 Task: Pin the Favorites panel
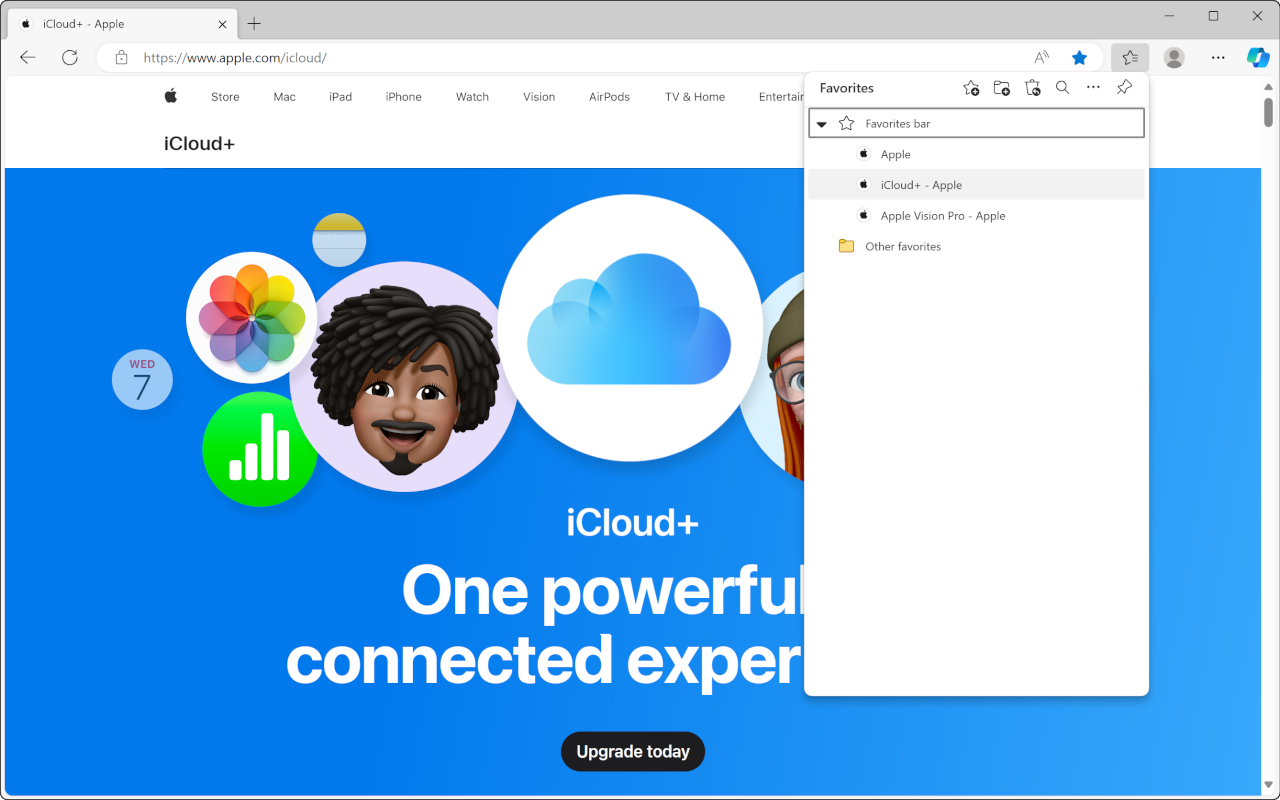(1124, 88)
